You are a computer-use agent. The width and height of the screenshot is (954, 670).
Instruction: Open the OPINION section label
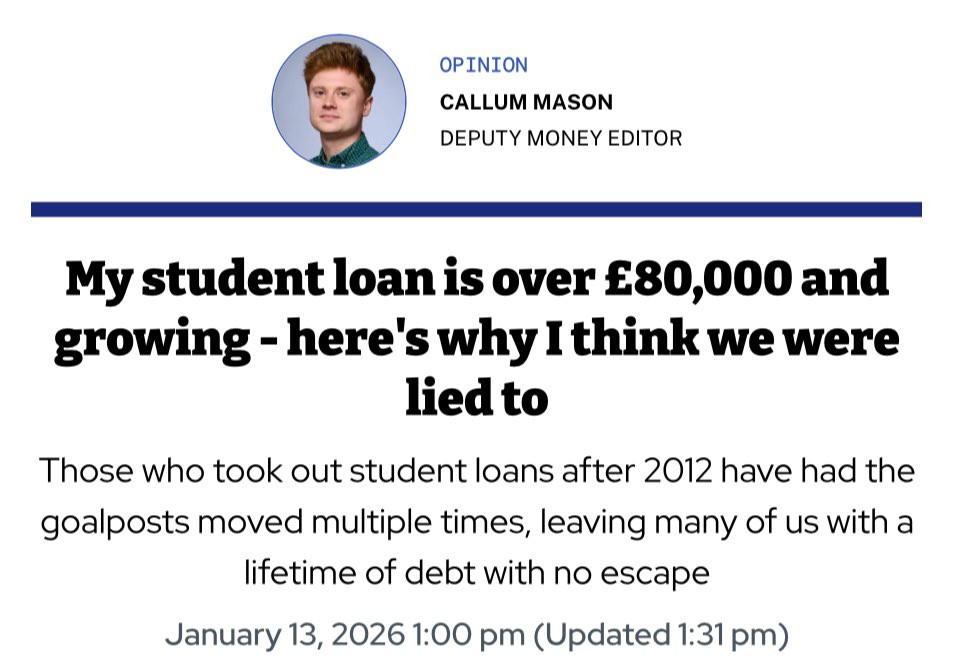[x=484, y=65]
